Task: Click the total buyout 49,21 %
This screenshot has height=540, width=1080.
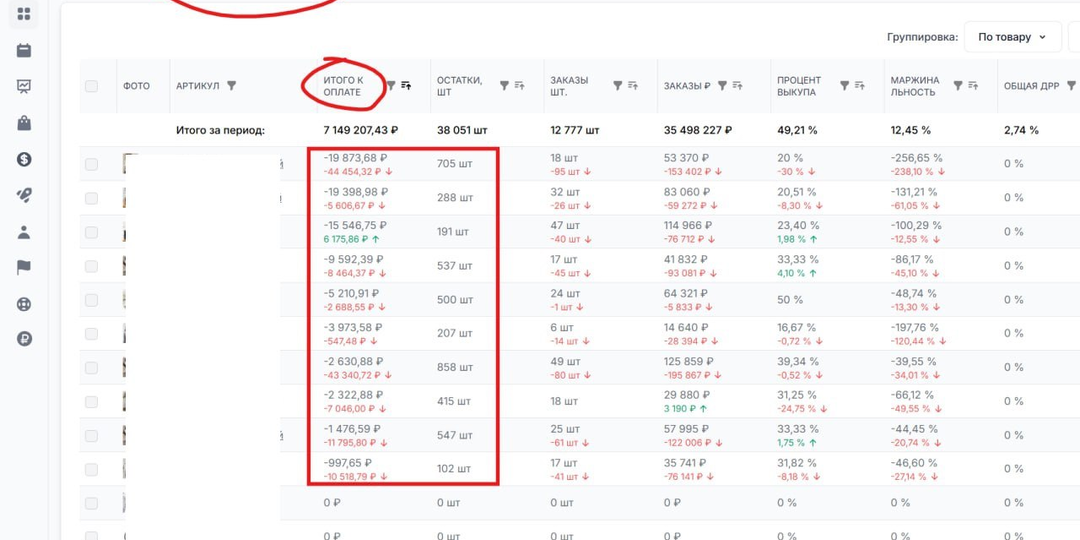Action: pos(798,129)
